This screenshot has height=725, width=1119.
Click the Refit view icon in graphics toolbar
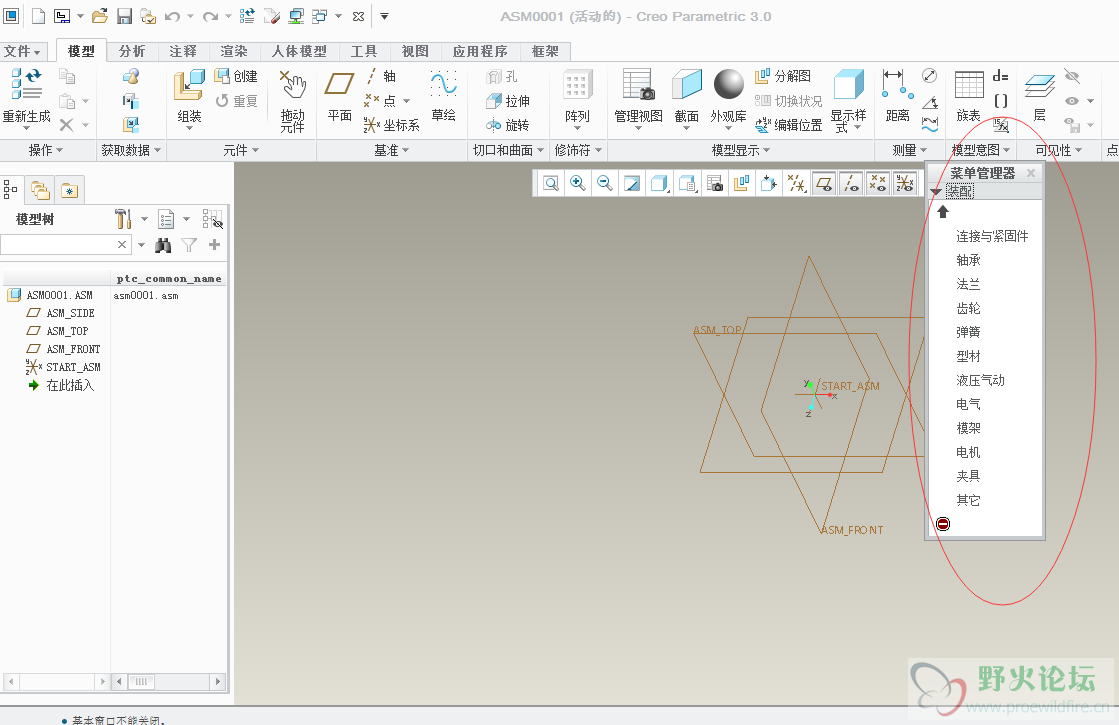point(551,183)
